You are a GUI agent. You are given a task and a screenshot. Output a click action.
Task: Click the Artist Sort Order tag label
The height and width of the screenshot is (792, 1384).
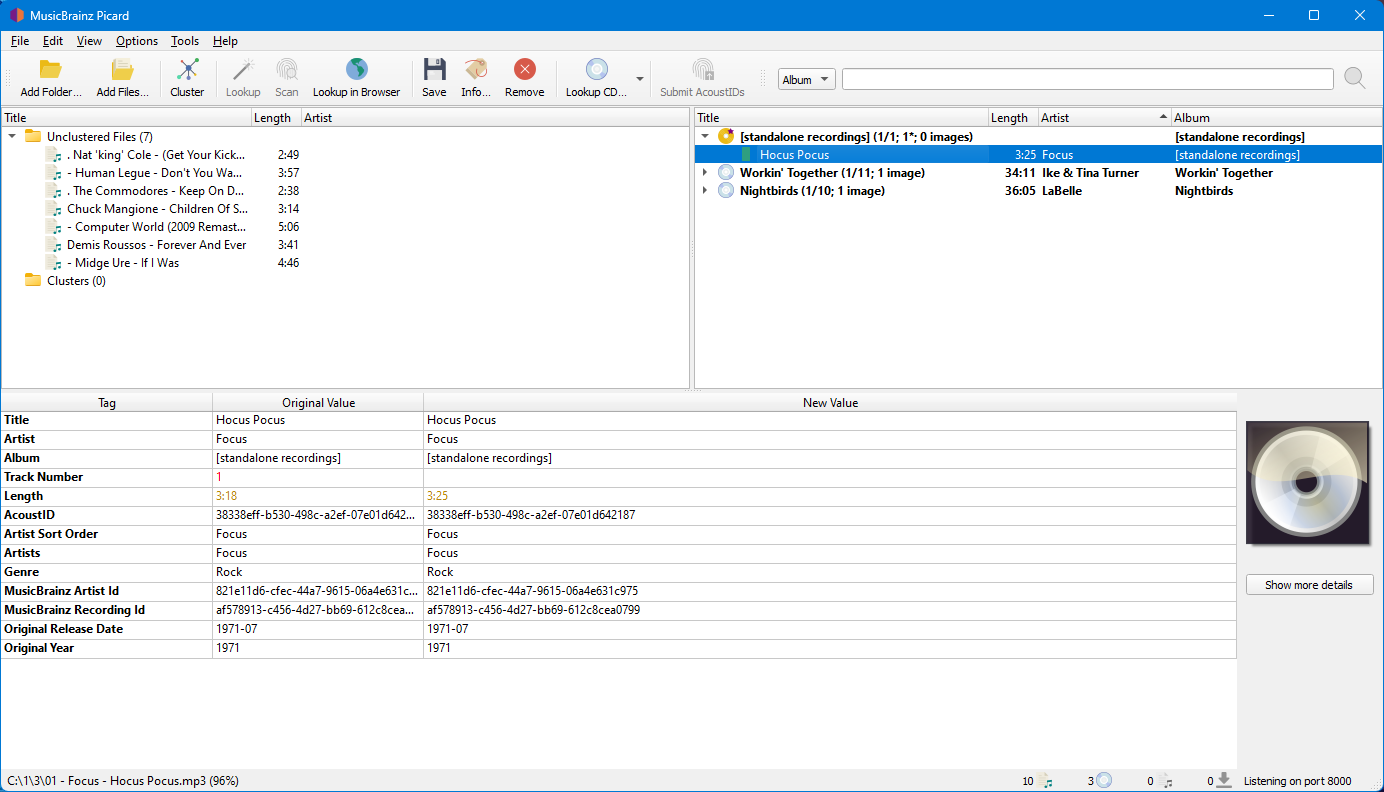(51, 533)
